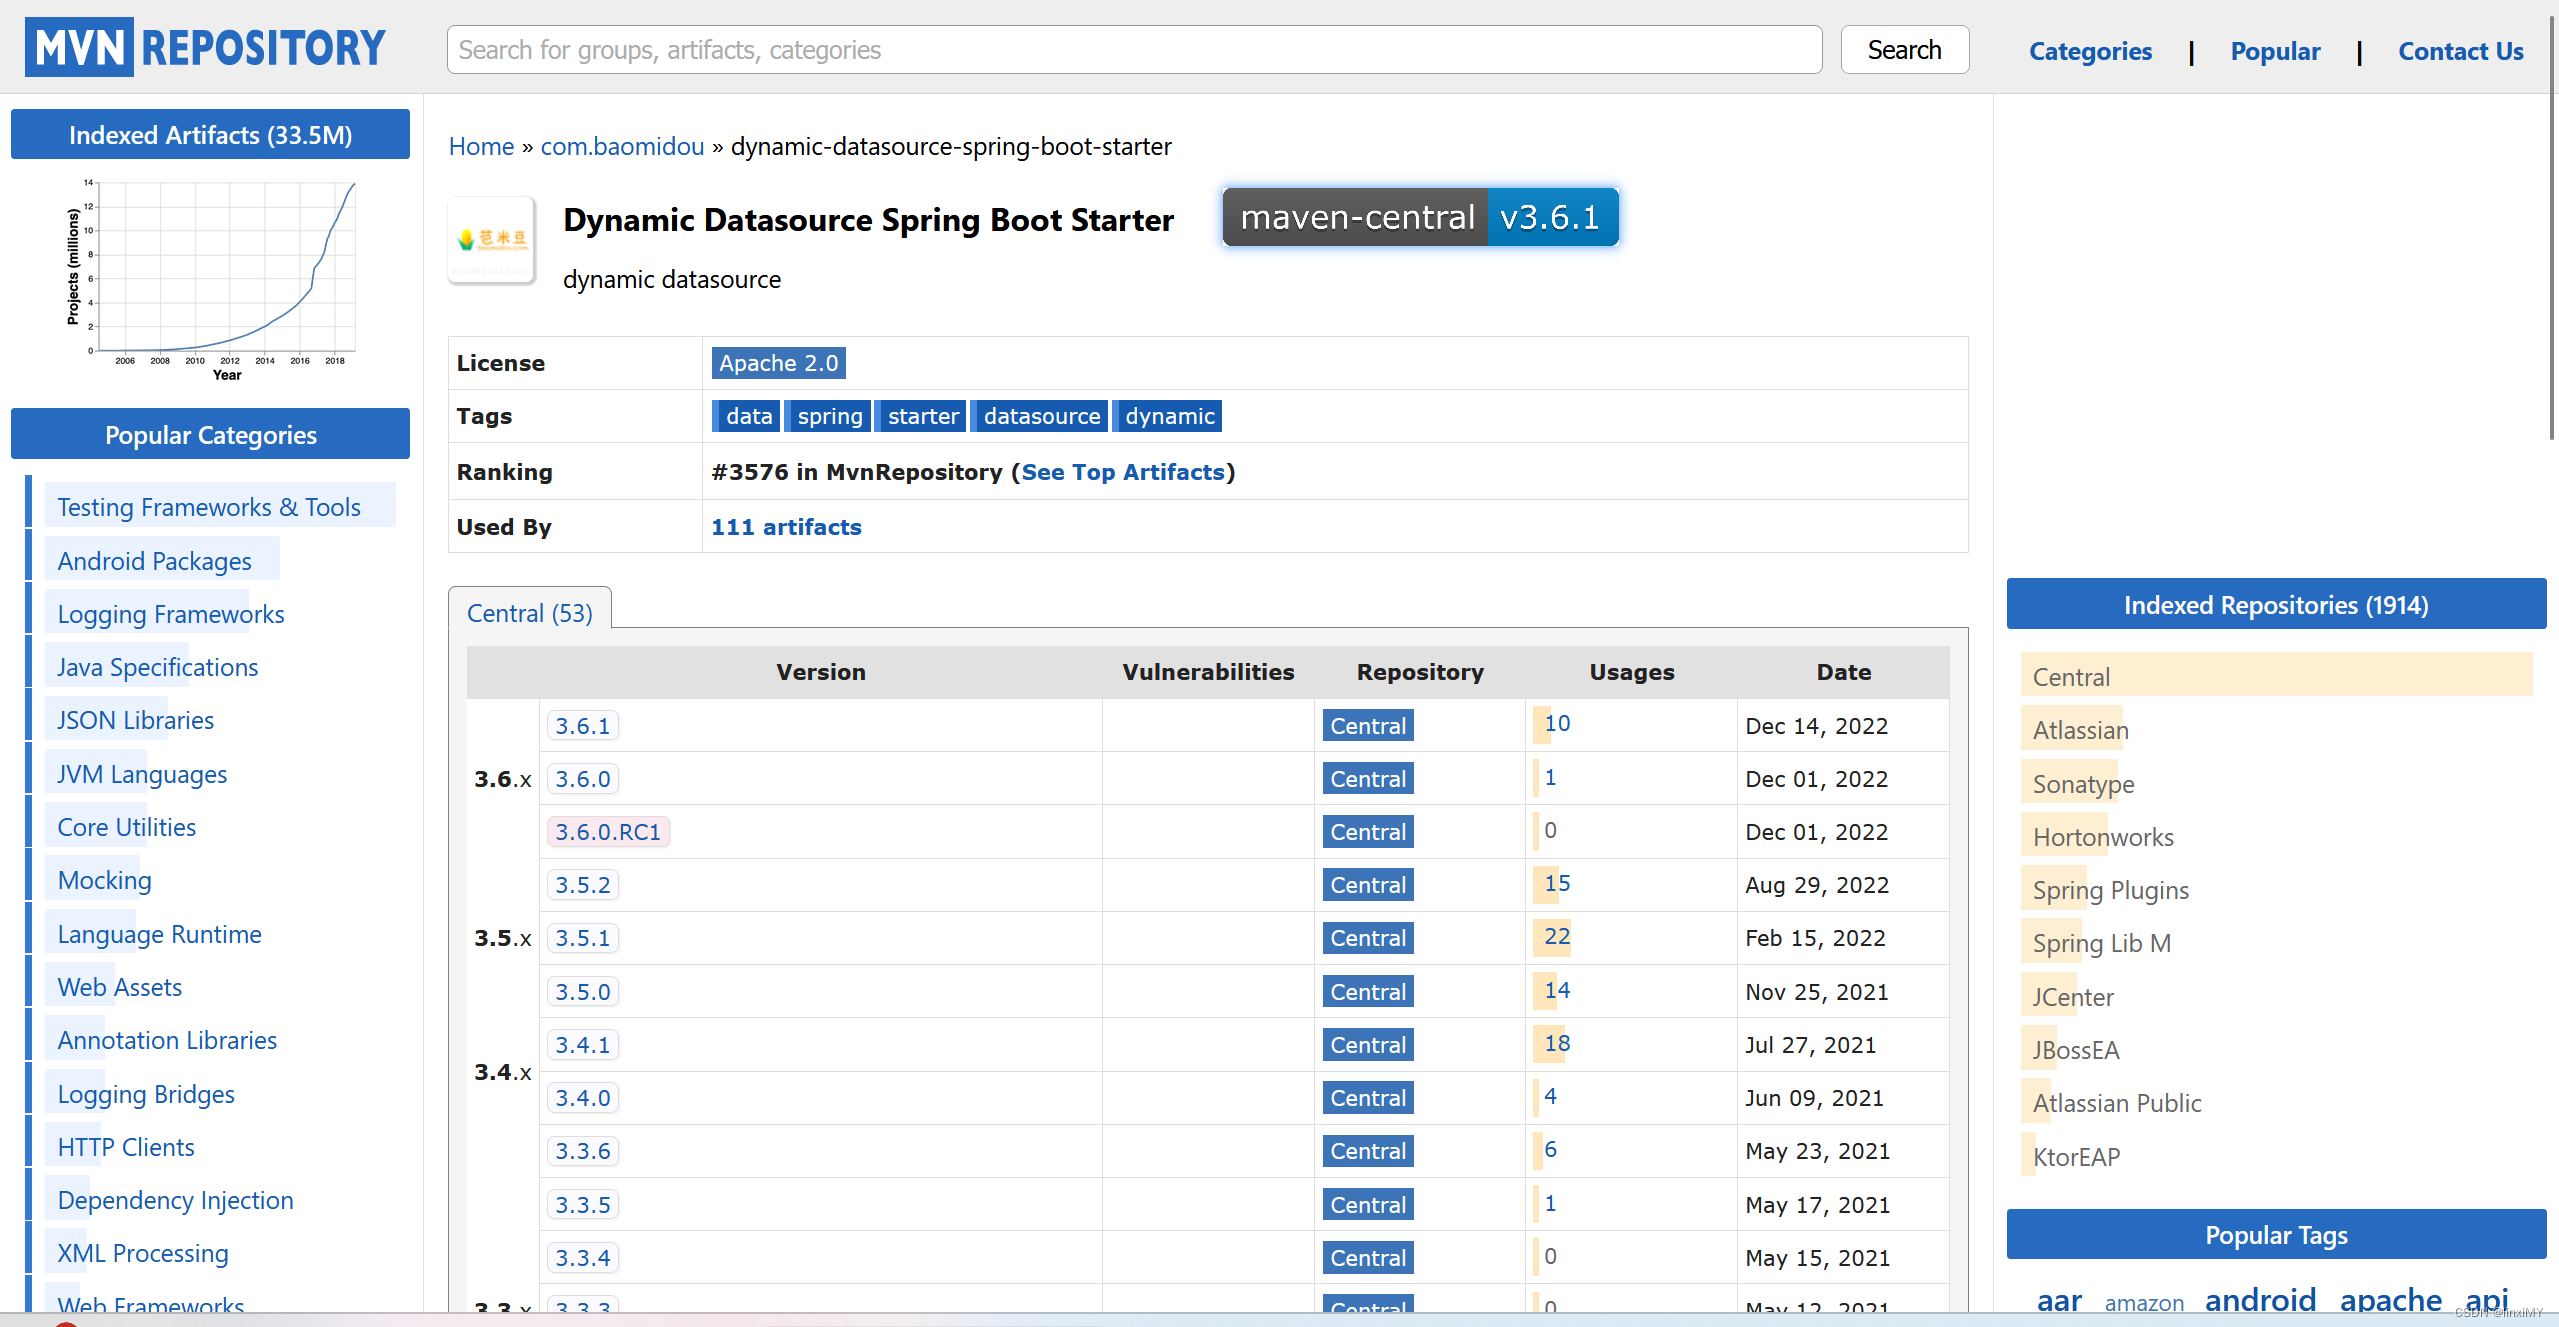Select the datasource tag

pyautogui.click(x=1039, y=415)
